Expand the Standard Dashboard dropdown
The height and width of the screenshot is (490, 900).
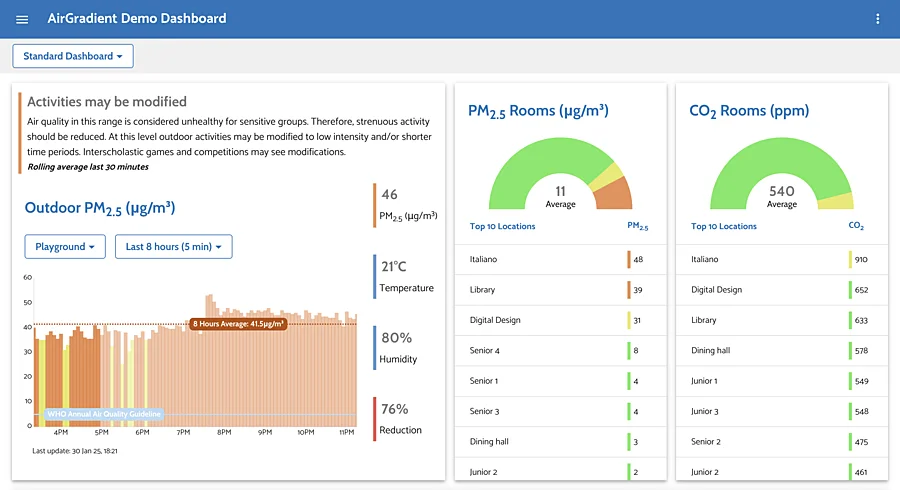point(73,56)
